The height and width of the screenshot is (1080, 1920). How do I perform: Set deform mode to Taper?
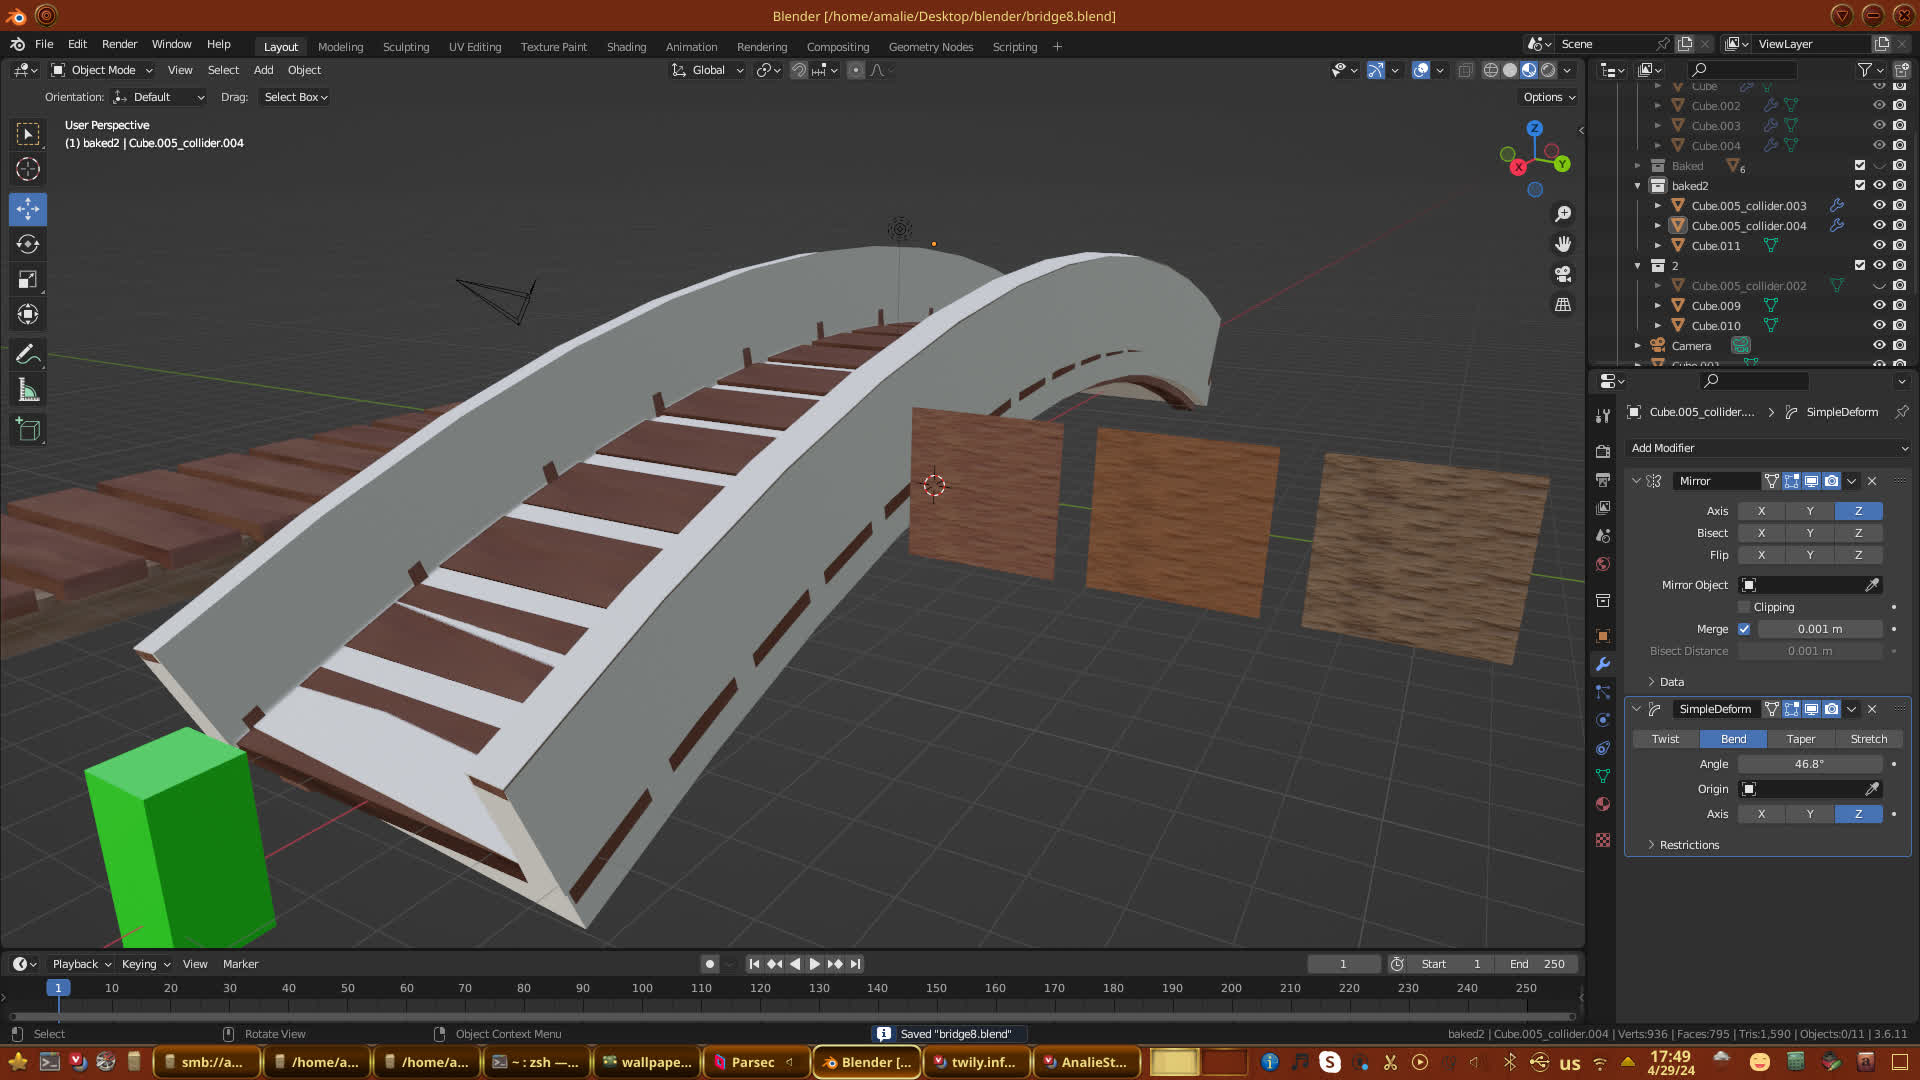point(1800,739)
